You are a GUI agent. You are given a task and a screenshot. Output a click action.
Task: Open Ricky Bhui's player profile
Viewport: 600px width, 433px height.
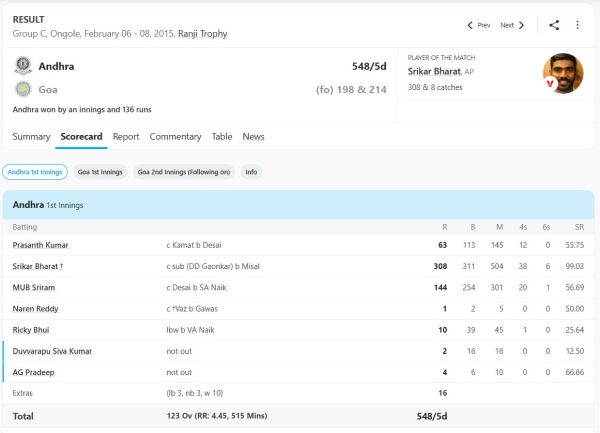[x=33, y=329]
